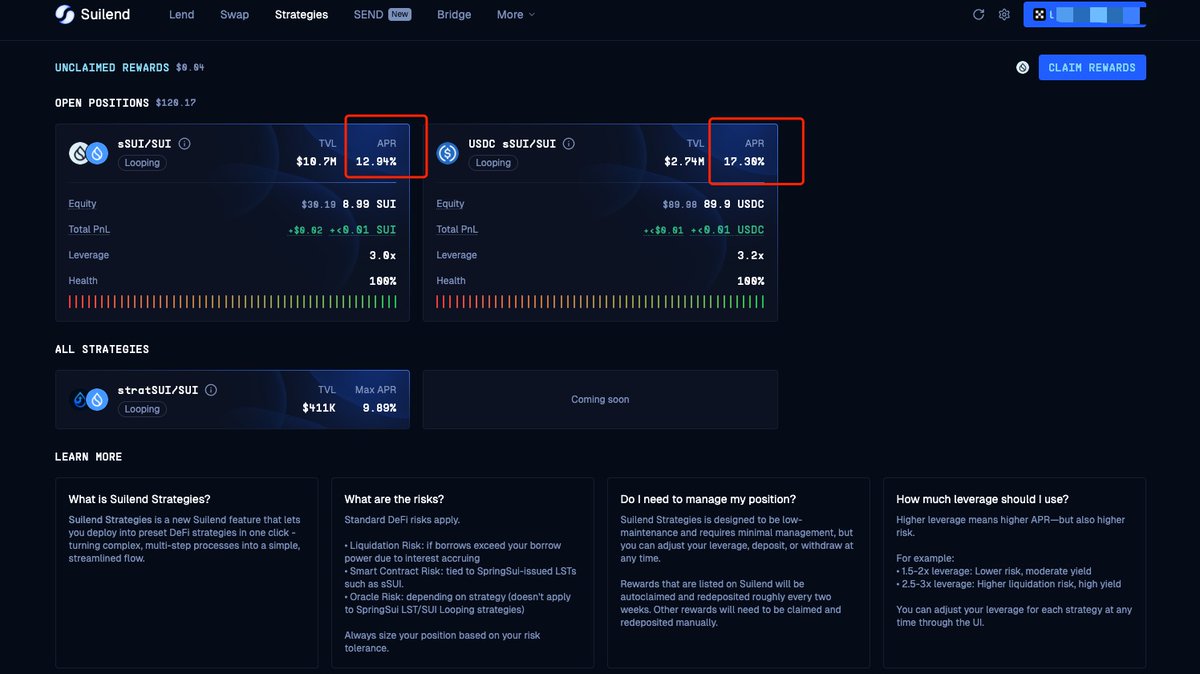Navigate to Bridge
Image resolution: width=1200 pixels, height=674 pixels.
(x=454, y=15)
